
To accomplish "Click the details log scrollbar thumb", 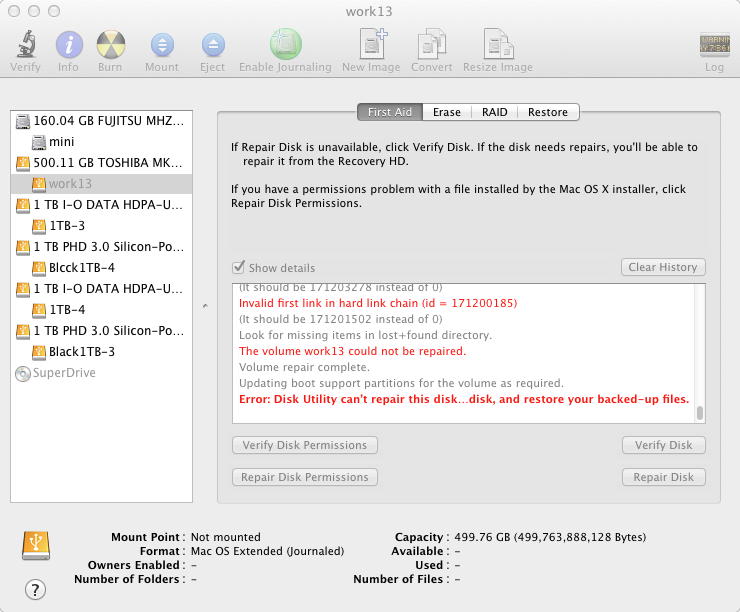I will (700, 413).
